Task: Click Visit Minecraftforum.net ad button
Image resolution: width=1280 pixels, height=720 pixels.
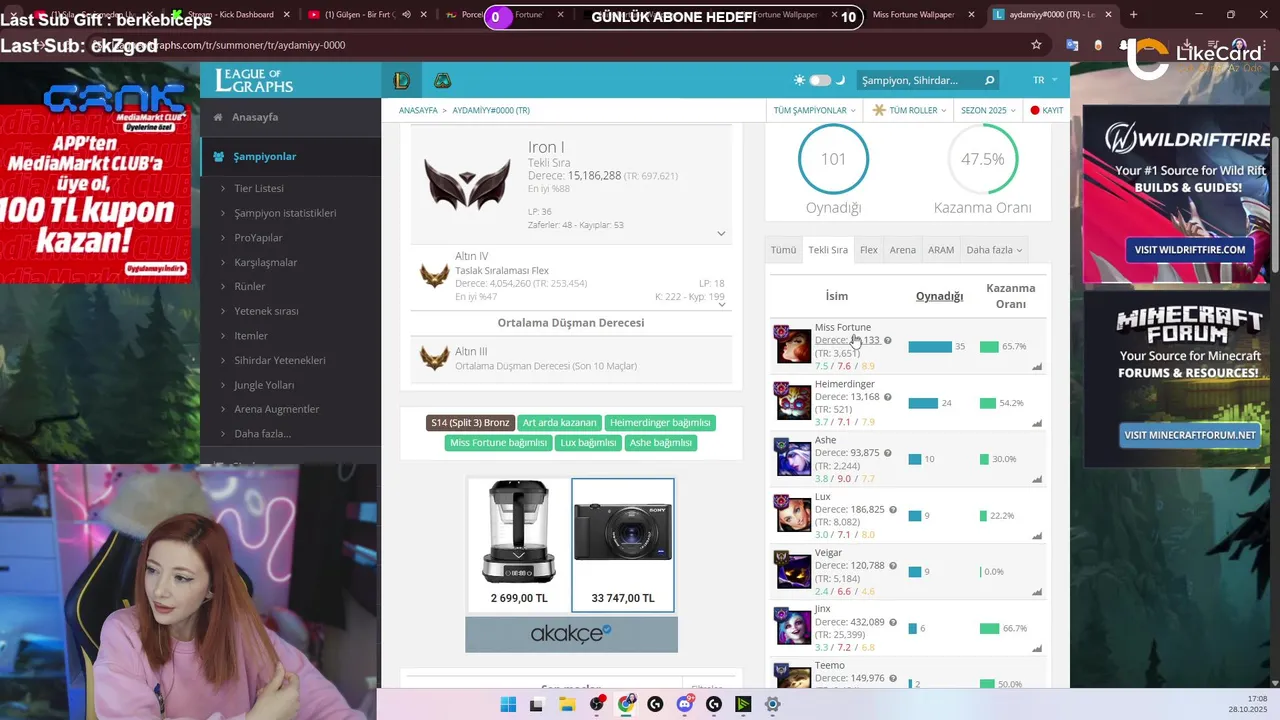Action: [x=1189, y=435]
